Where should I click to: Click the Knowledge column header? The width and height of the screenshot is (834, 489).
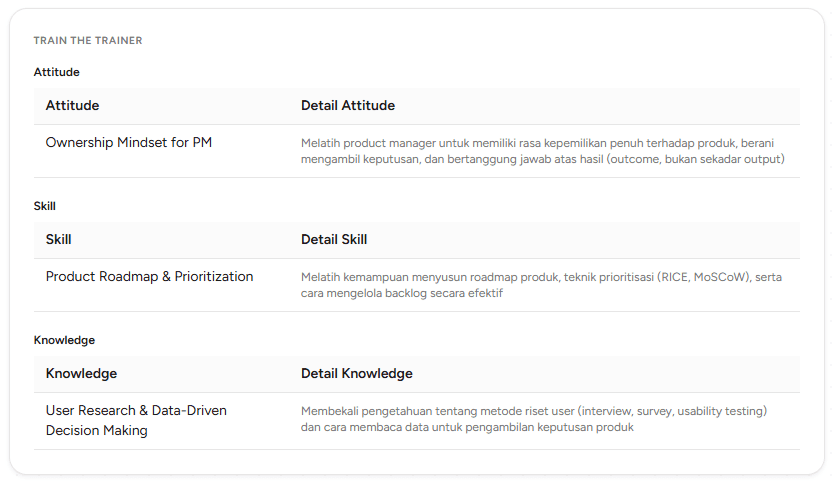tap(81, 374)
